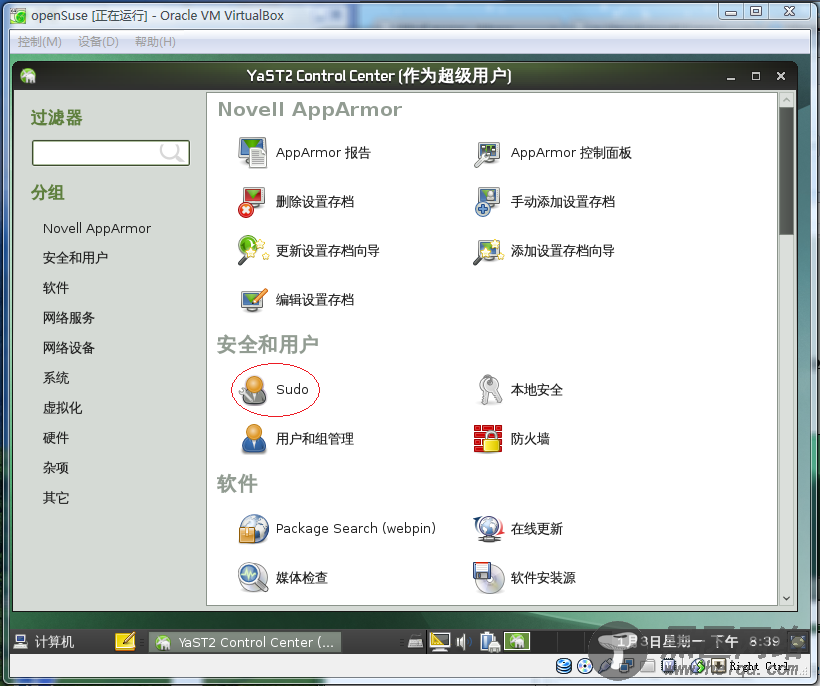Click the VirtualBox USB status icon

click(606, 666)
